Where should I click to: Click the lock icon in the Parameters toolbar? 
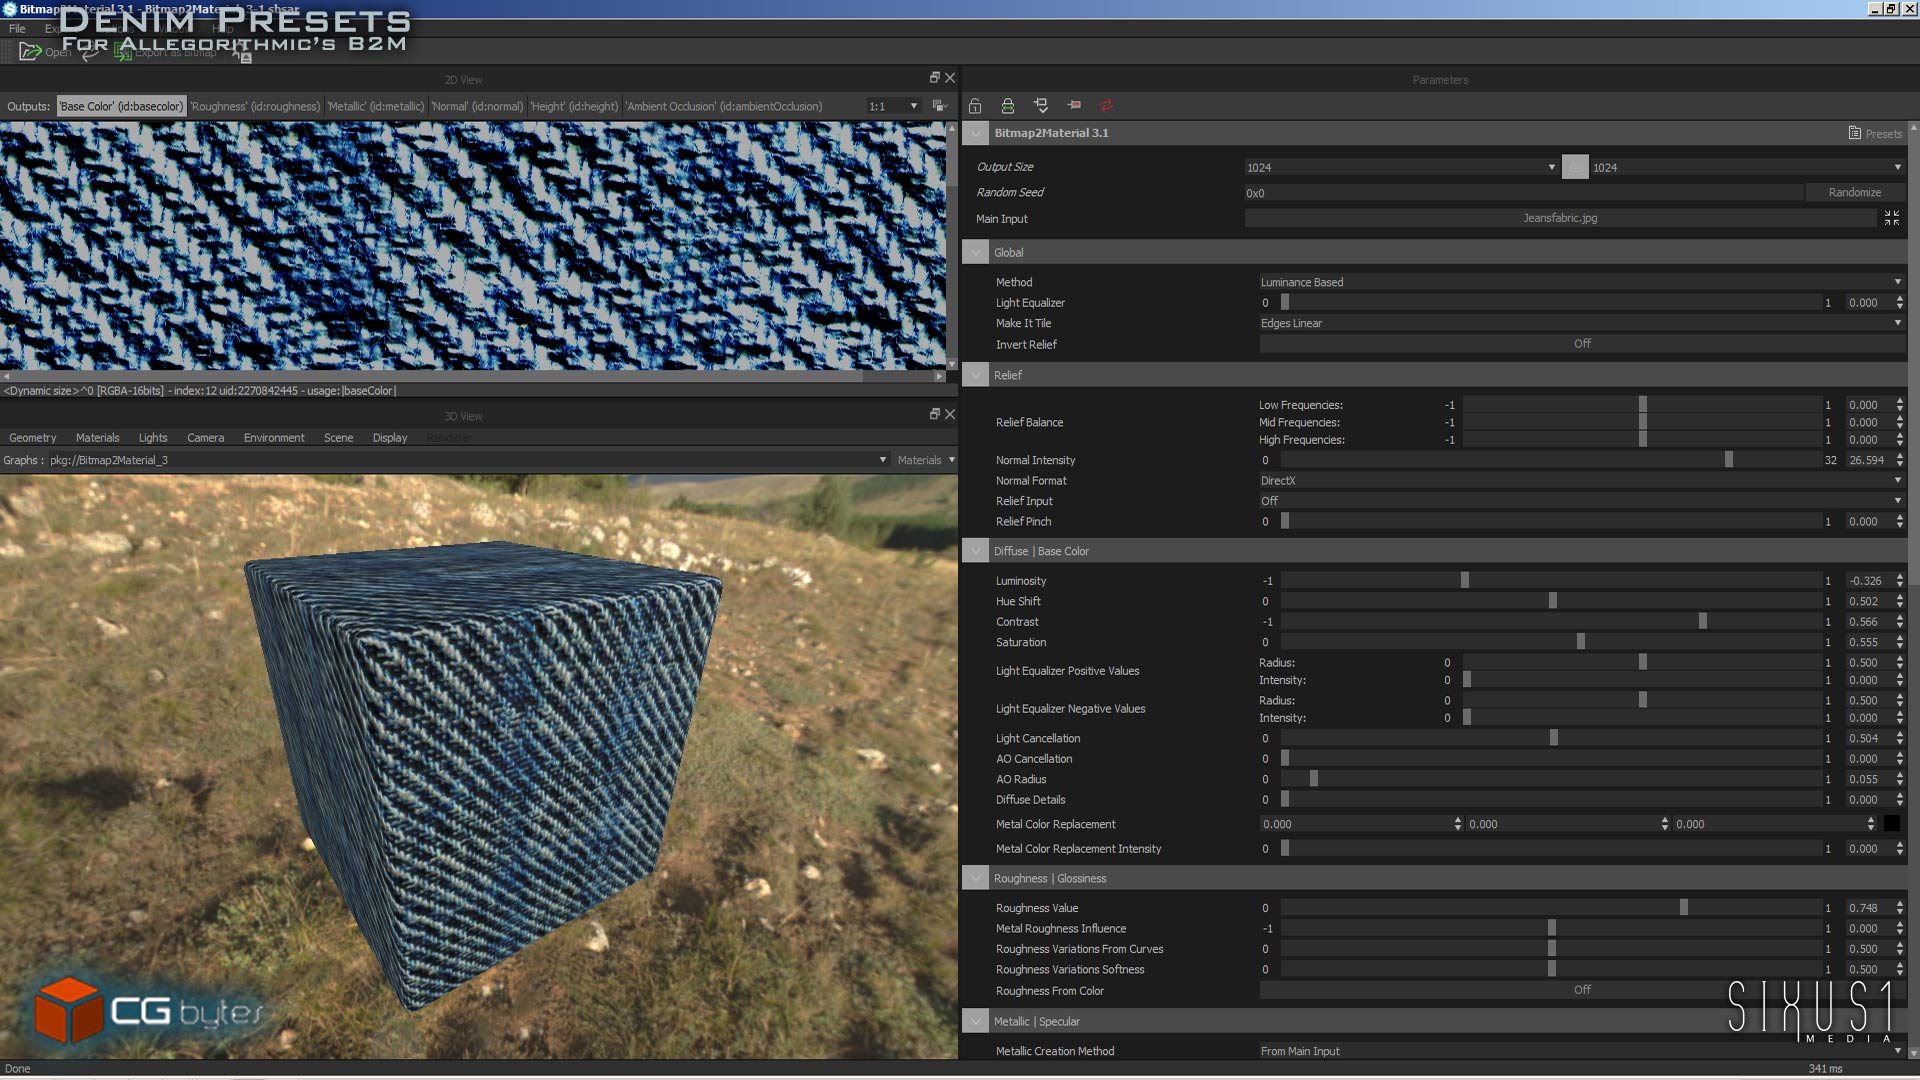pyautogui.click(x=975, y=105)
